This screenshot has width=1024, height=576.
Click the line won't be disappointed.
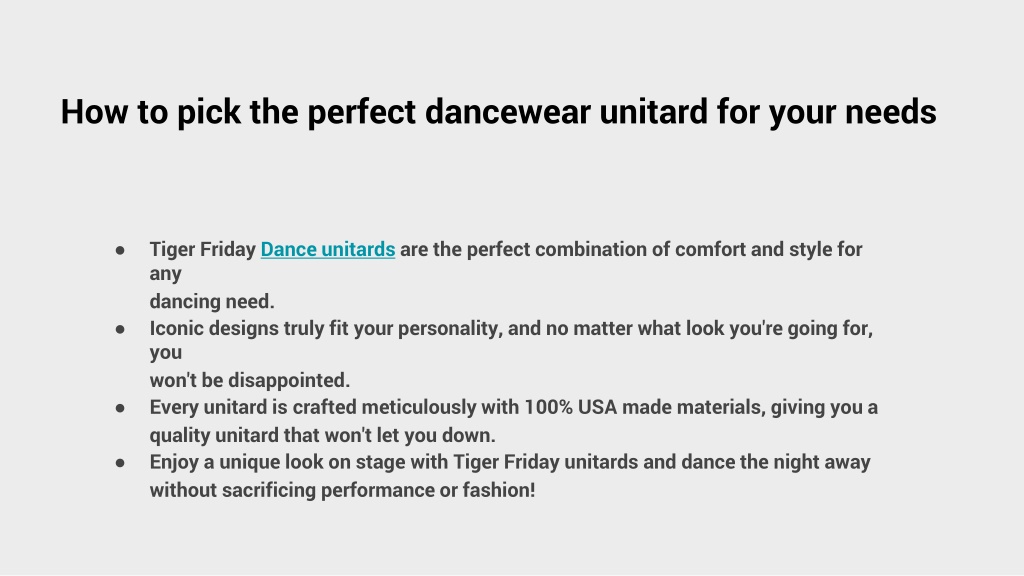click(249, 380)
